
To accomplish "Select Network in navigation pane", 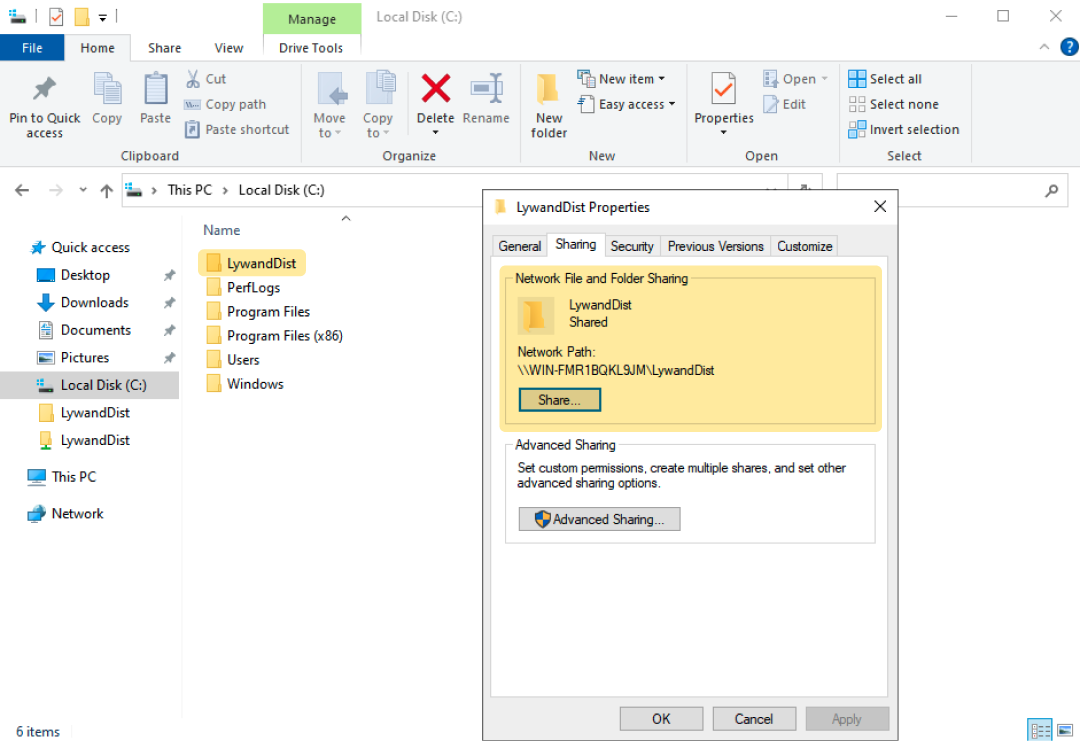I will (x=77, y=513).
